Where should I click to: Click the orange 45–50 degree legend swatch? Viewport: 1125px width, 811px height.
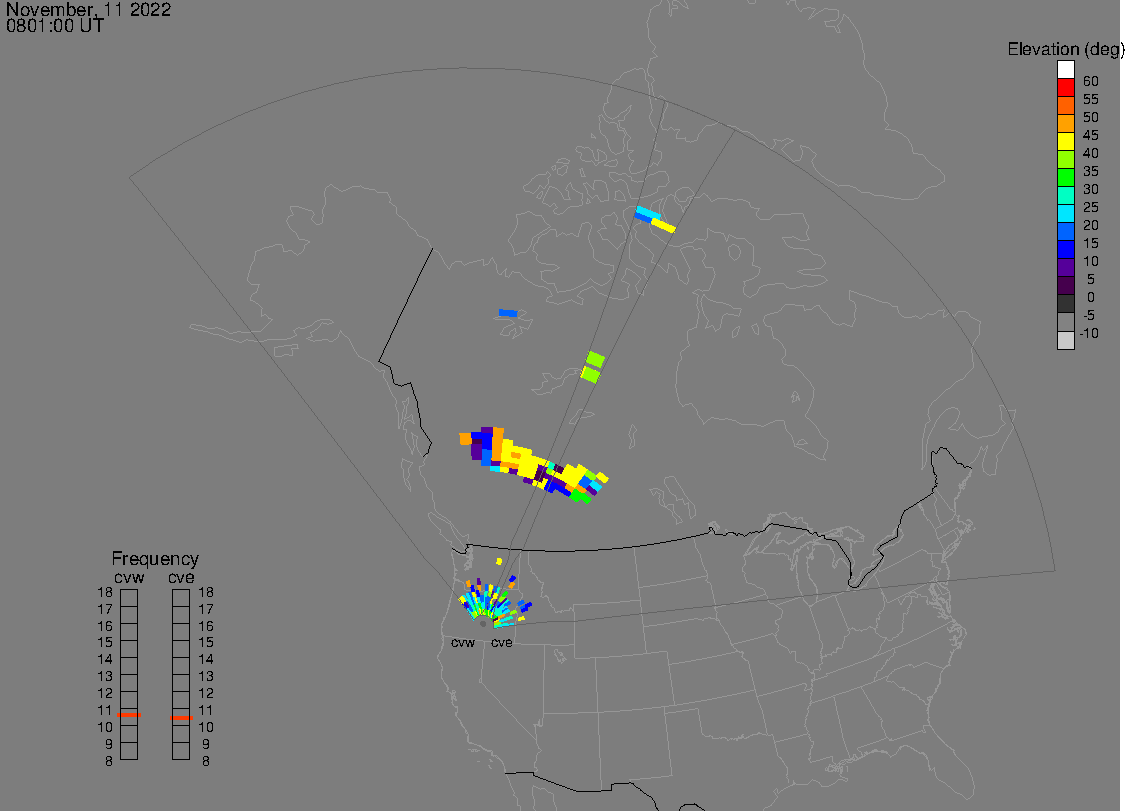click(x=1065, y=123)
